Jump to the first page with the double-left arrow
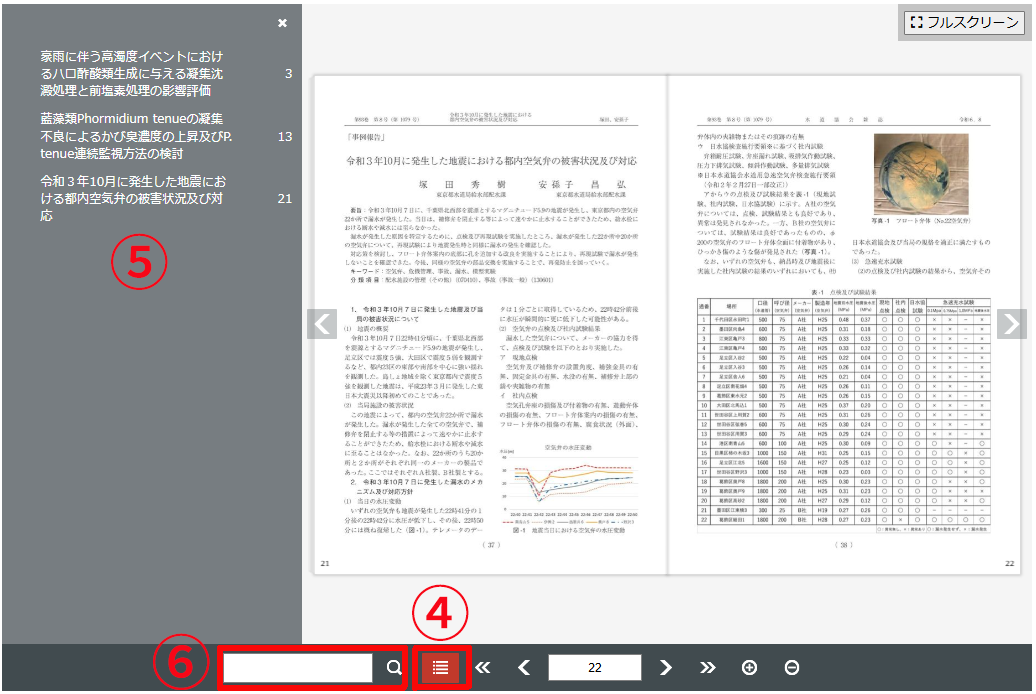1036x694 pixels. (x=483, y=668)
